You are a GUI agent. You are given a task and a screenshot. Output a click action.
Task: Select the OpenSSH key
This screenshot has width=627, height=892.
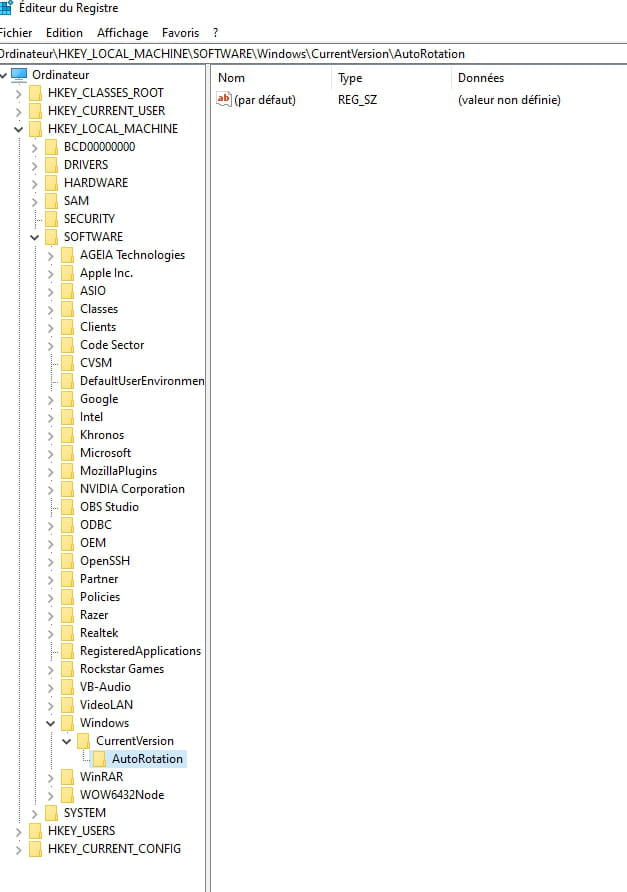(x=105, y=561)
